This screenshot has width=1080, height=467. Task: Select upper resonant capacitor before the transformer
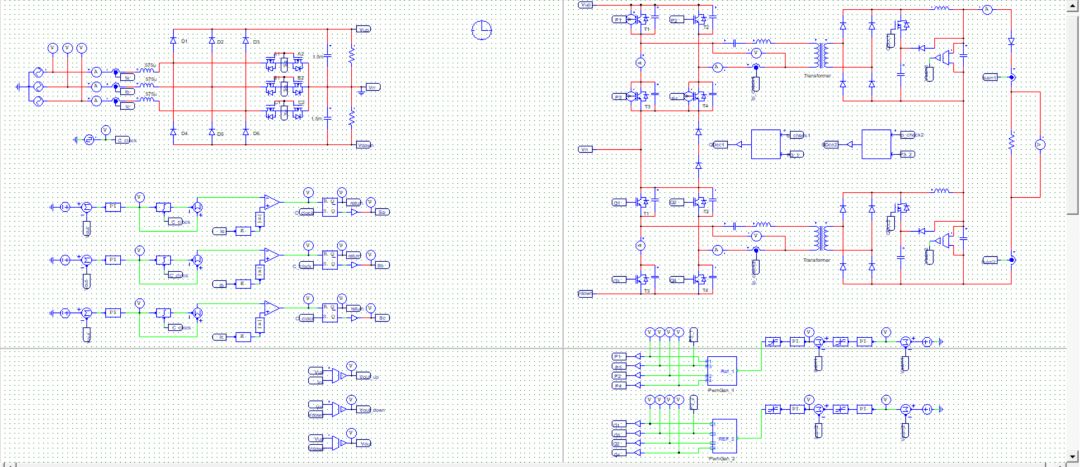(735, 42)
